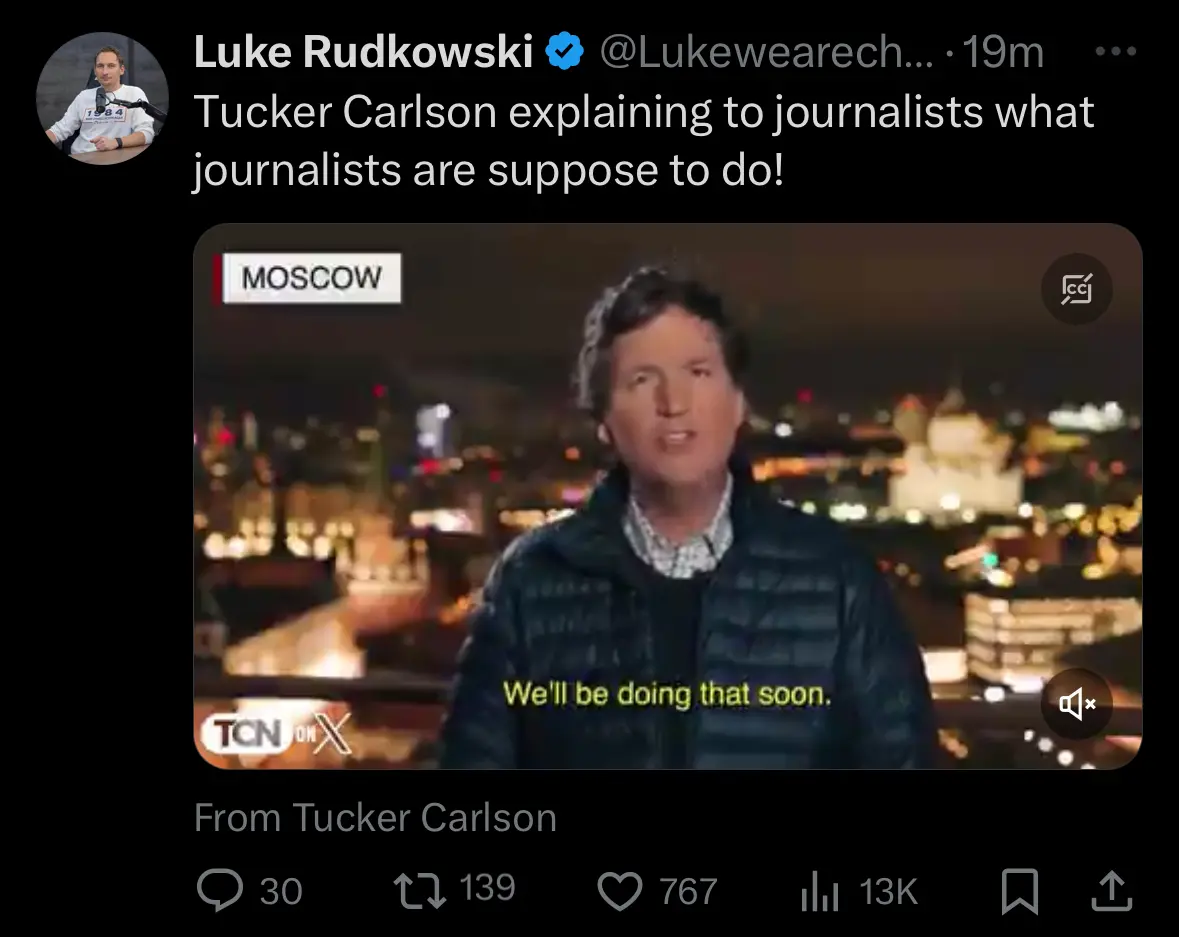1179x937 pixels.
Task: Open the @Lukewearech handle link
Action: click(x=766, y=53)
